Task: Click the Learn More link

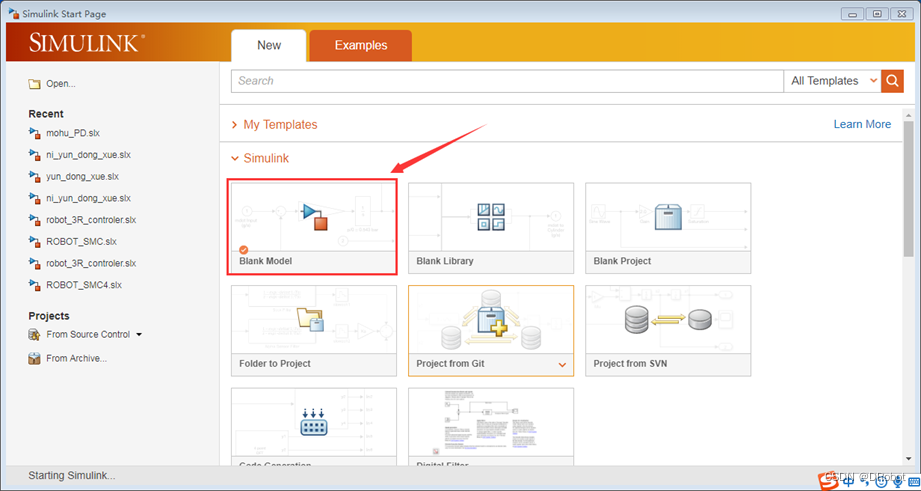Action: 862,124
